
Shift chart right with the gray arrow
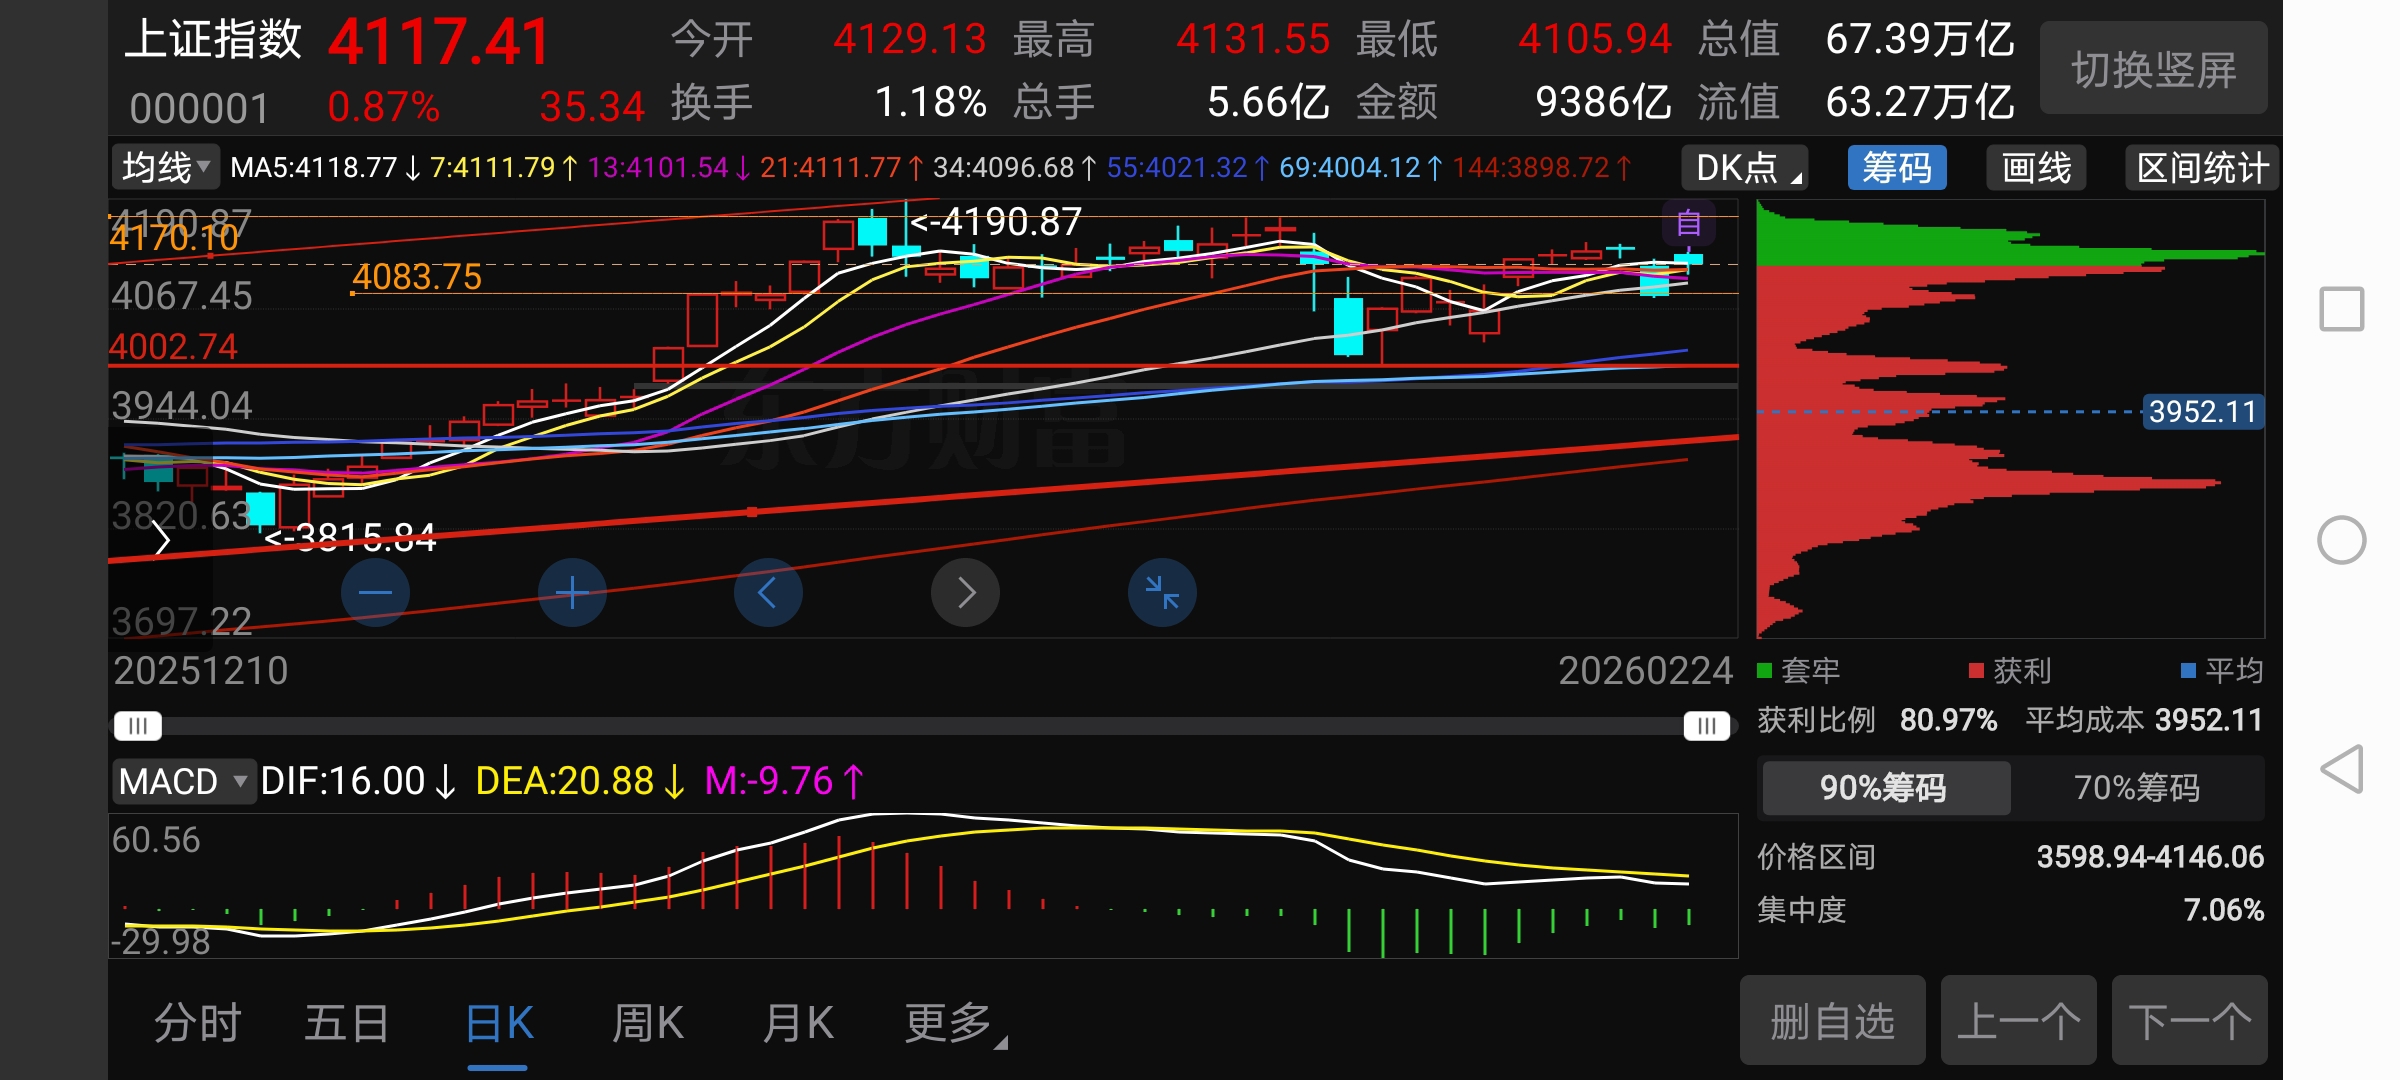click(x=965, y=593)
